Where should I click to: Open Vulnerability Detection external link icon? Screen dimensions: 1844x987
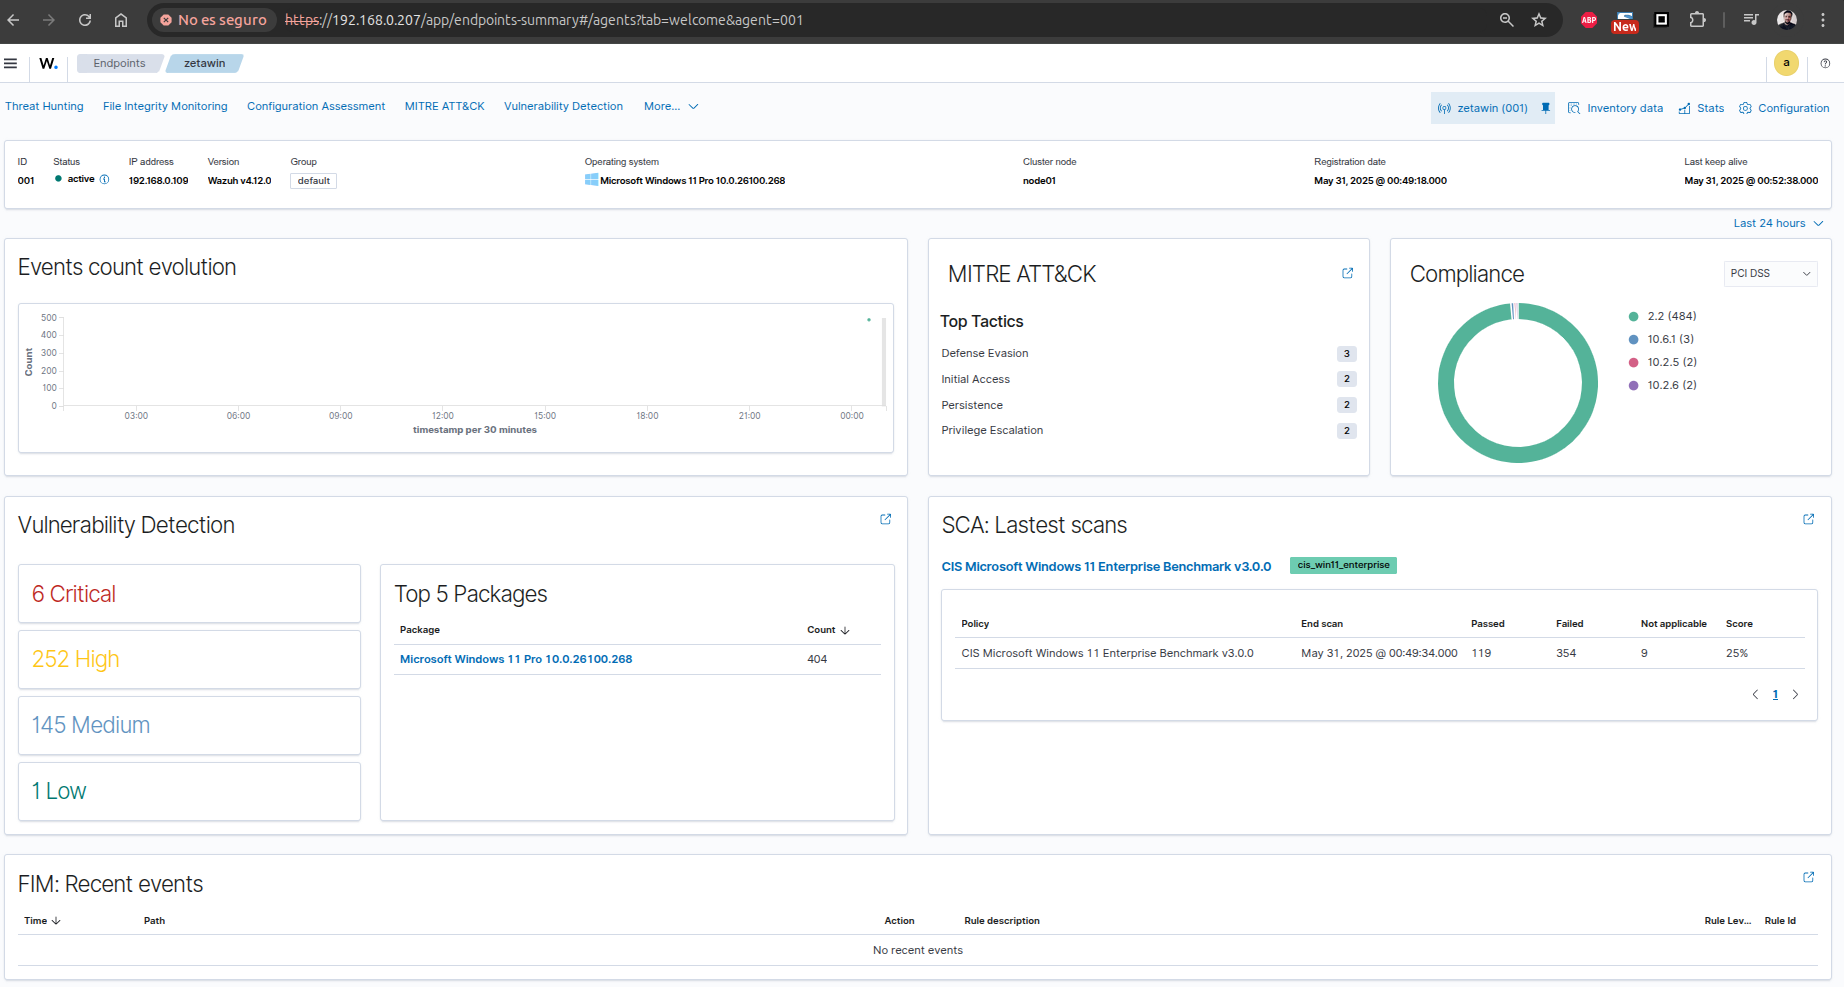885,519
